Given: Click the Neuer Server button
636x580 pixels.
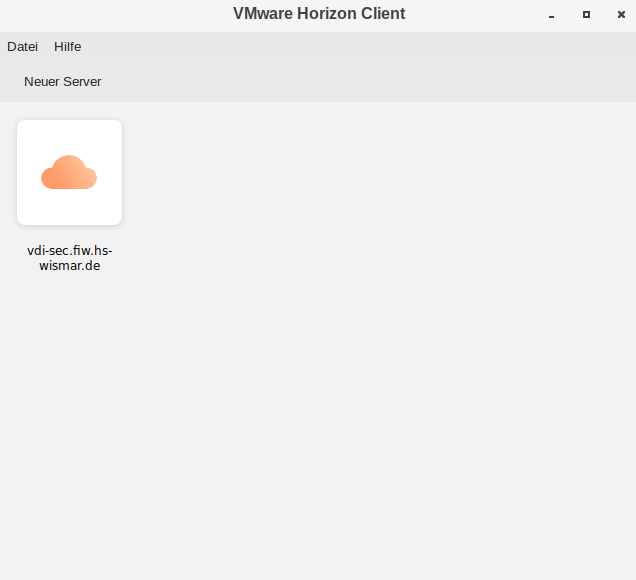Looking at the screenshot, I should pyautogui.click(x=62, y=82).
